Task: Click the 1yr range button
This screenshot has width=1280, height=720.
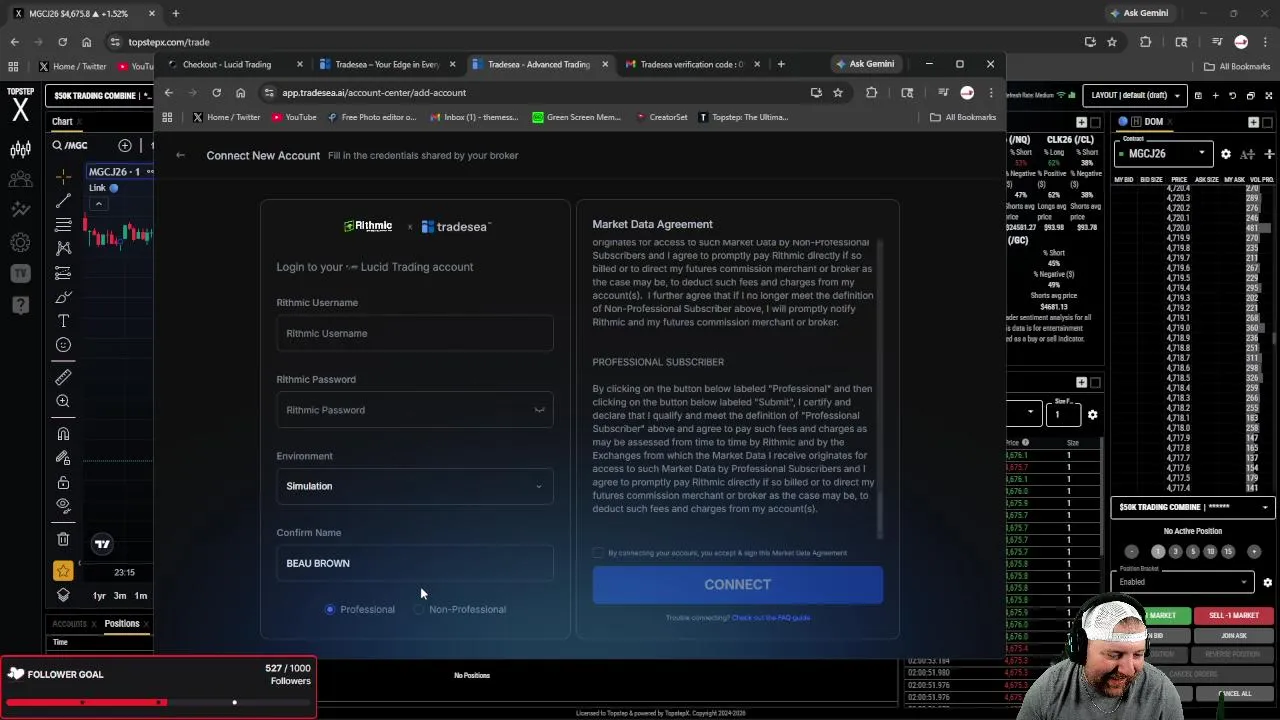Action: (x=99, y=596)
